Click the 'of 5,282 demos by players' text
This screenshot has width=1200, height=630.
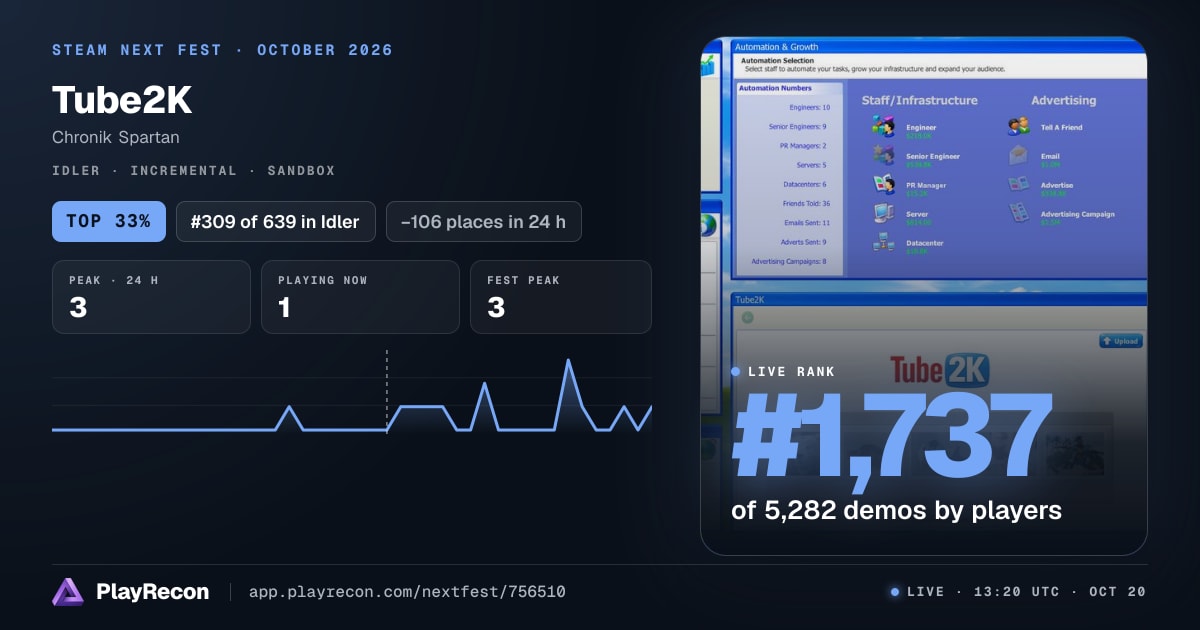coord(896,511)
